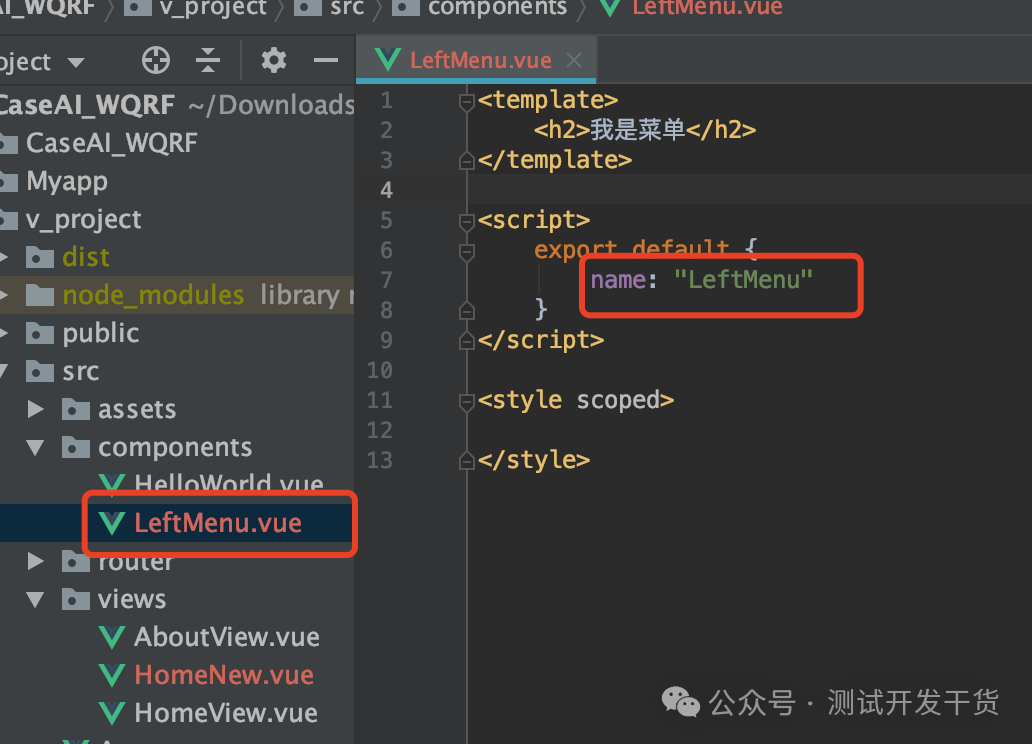Click the <style scoped> tag text
The height and width of the screenshot is (744, 1032).
click(x=576, y=400)
